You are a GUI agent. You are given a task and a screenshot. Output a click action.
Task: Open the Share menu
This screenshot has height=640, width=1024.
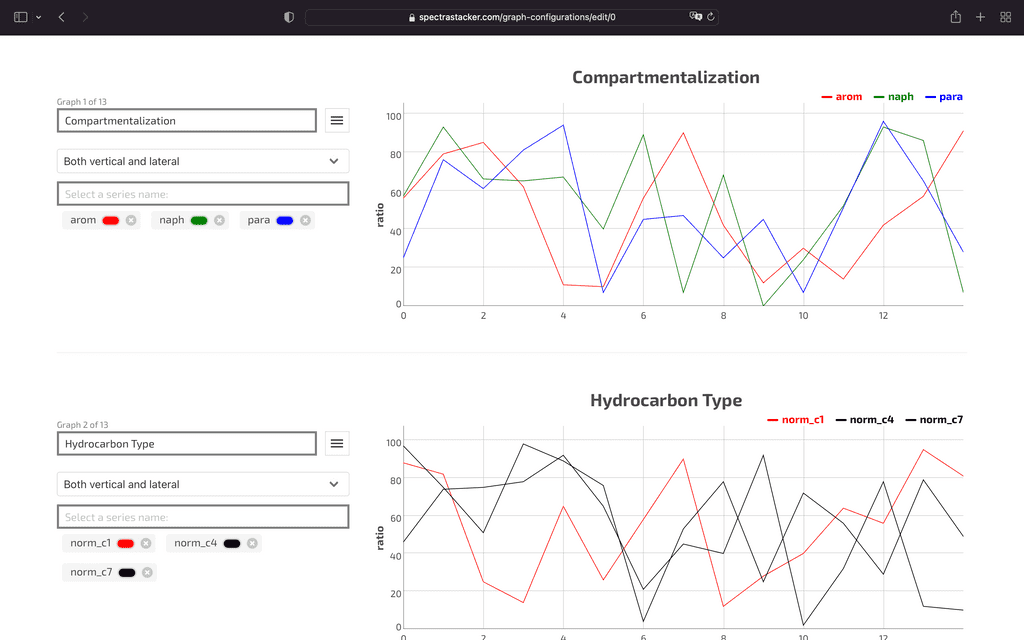(x=955, y=17)
